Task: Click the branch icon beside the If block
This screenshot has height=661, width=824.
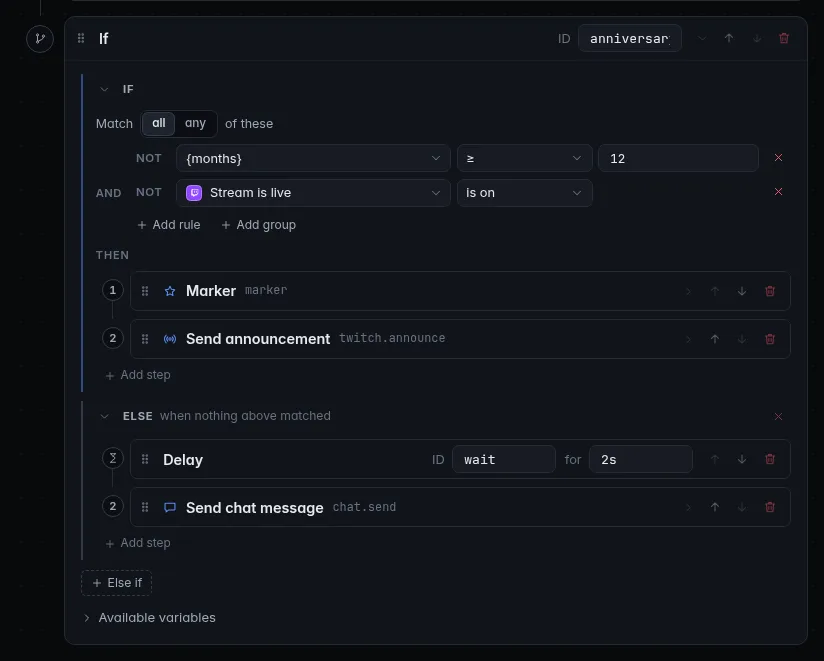Action: point(40,38)
